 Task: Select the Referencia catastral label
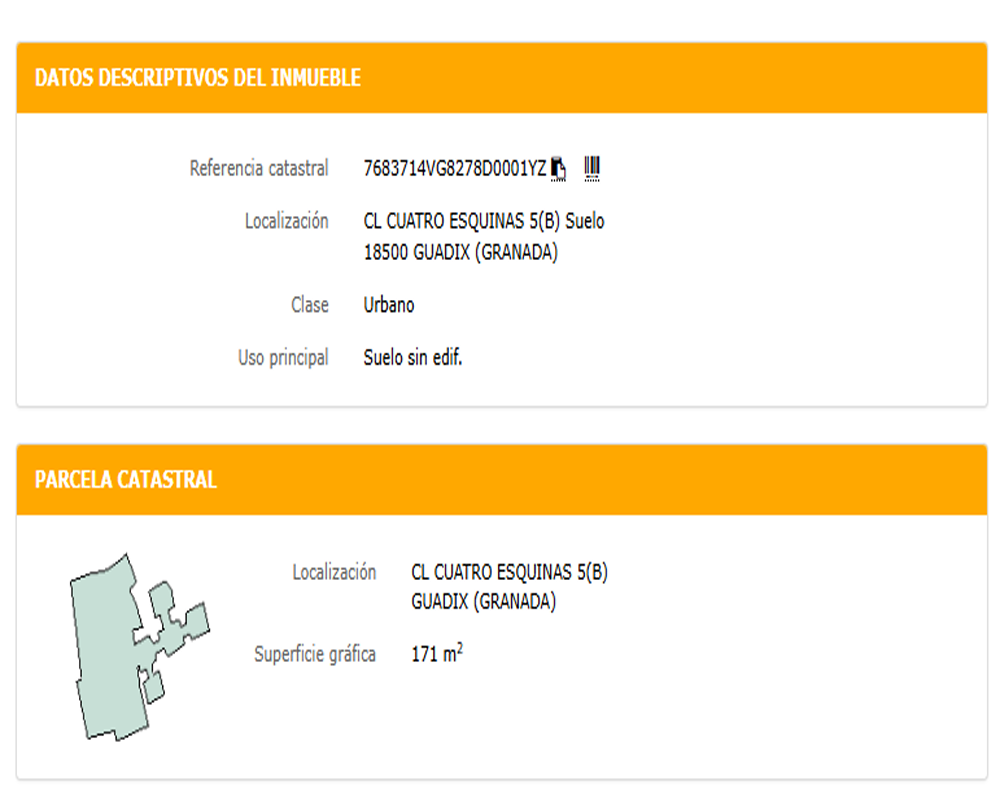(259, 168)
